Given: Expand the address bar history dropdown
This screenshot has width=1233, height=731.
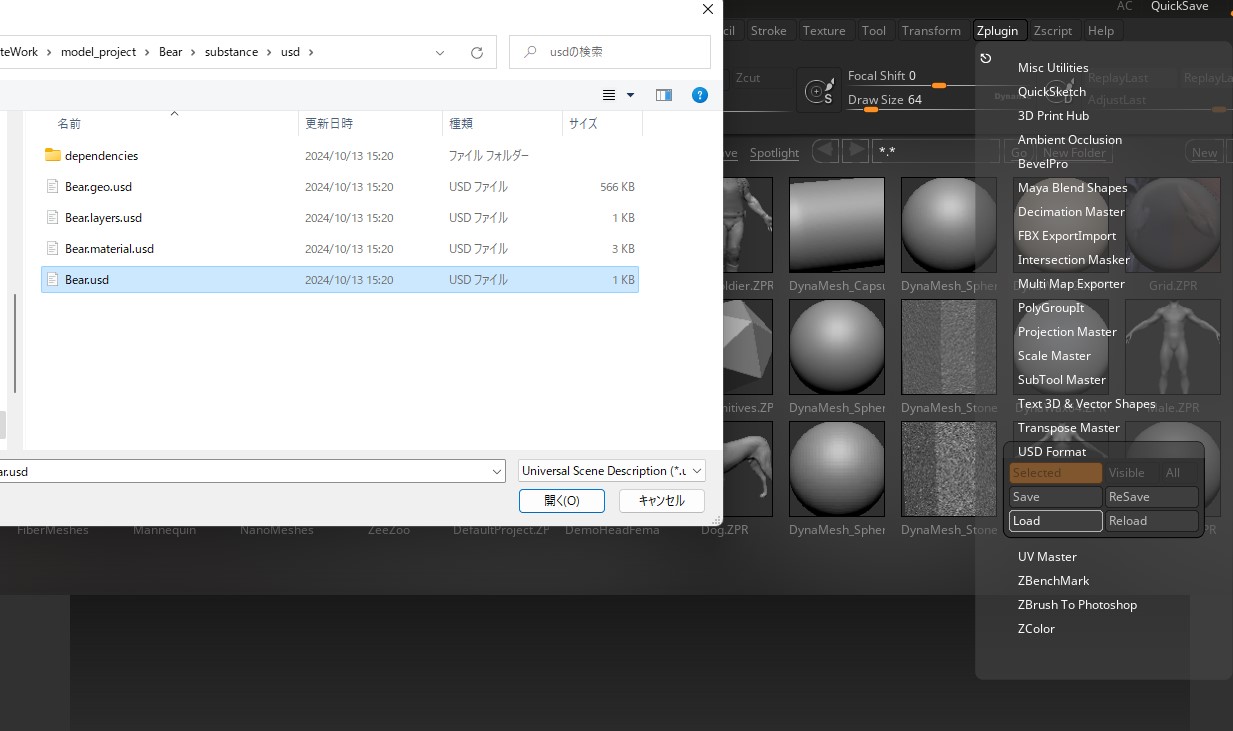Looking at the screenshot, I should click(441, 52).
